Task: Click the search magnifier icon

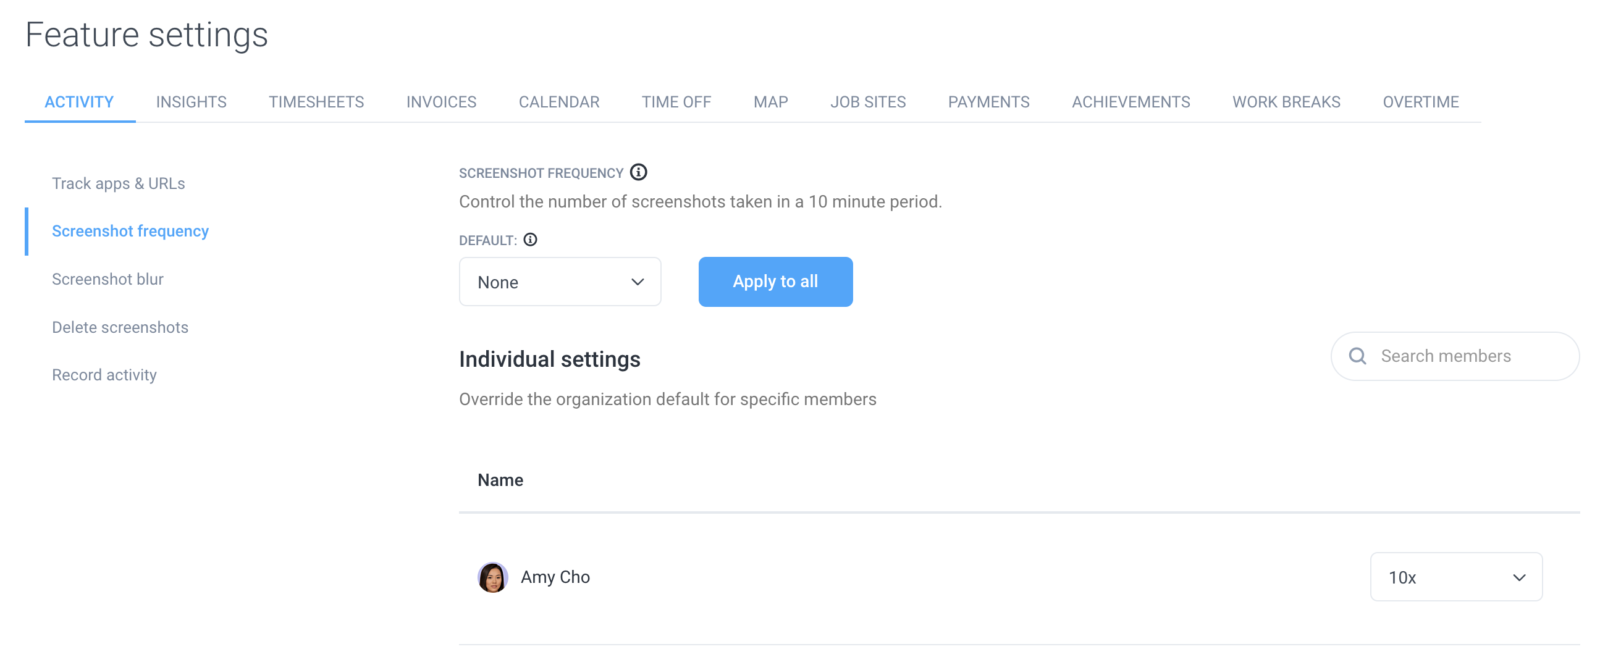Action: pyautogui.click(x=1357, y=356)
